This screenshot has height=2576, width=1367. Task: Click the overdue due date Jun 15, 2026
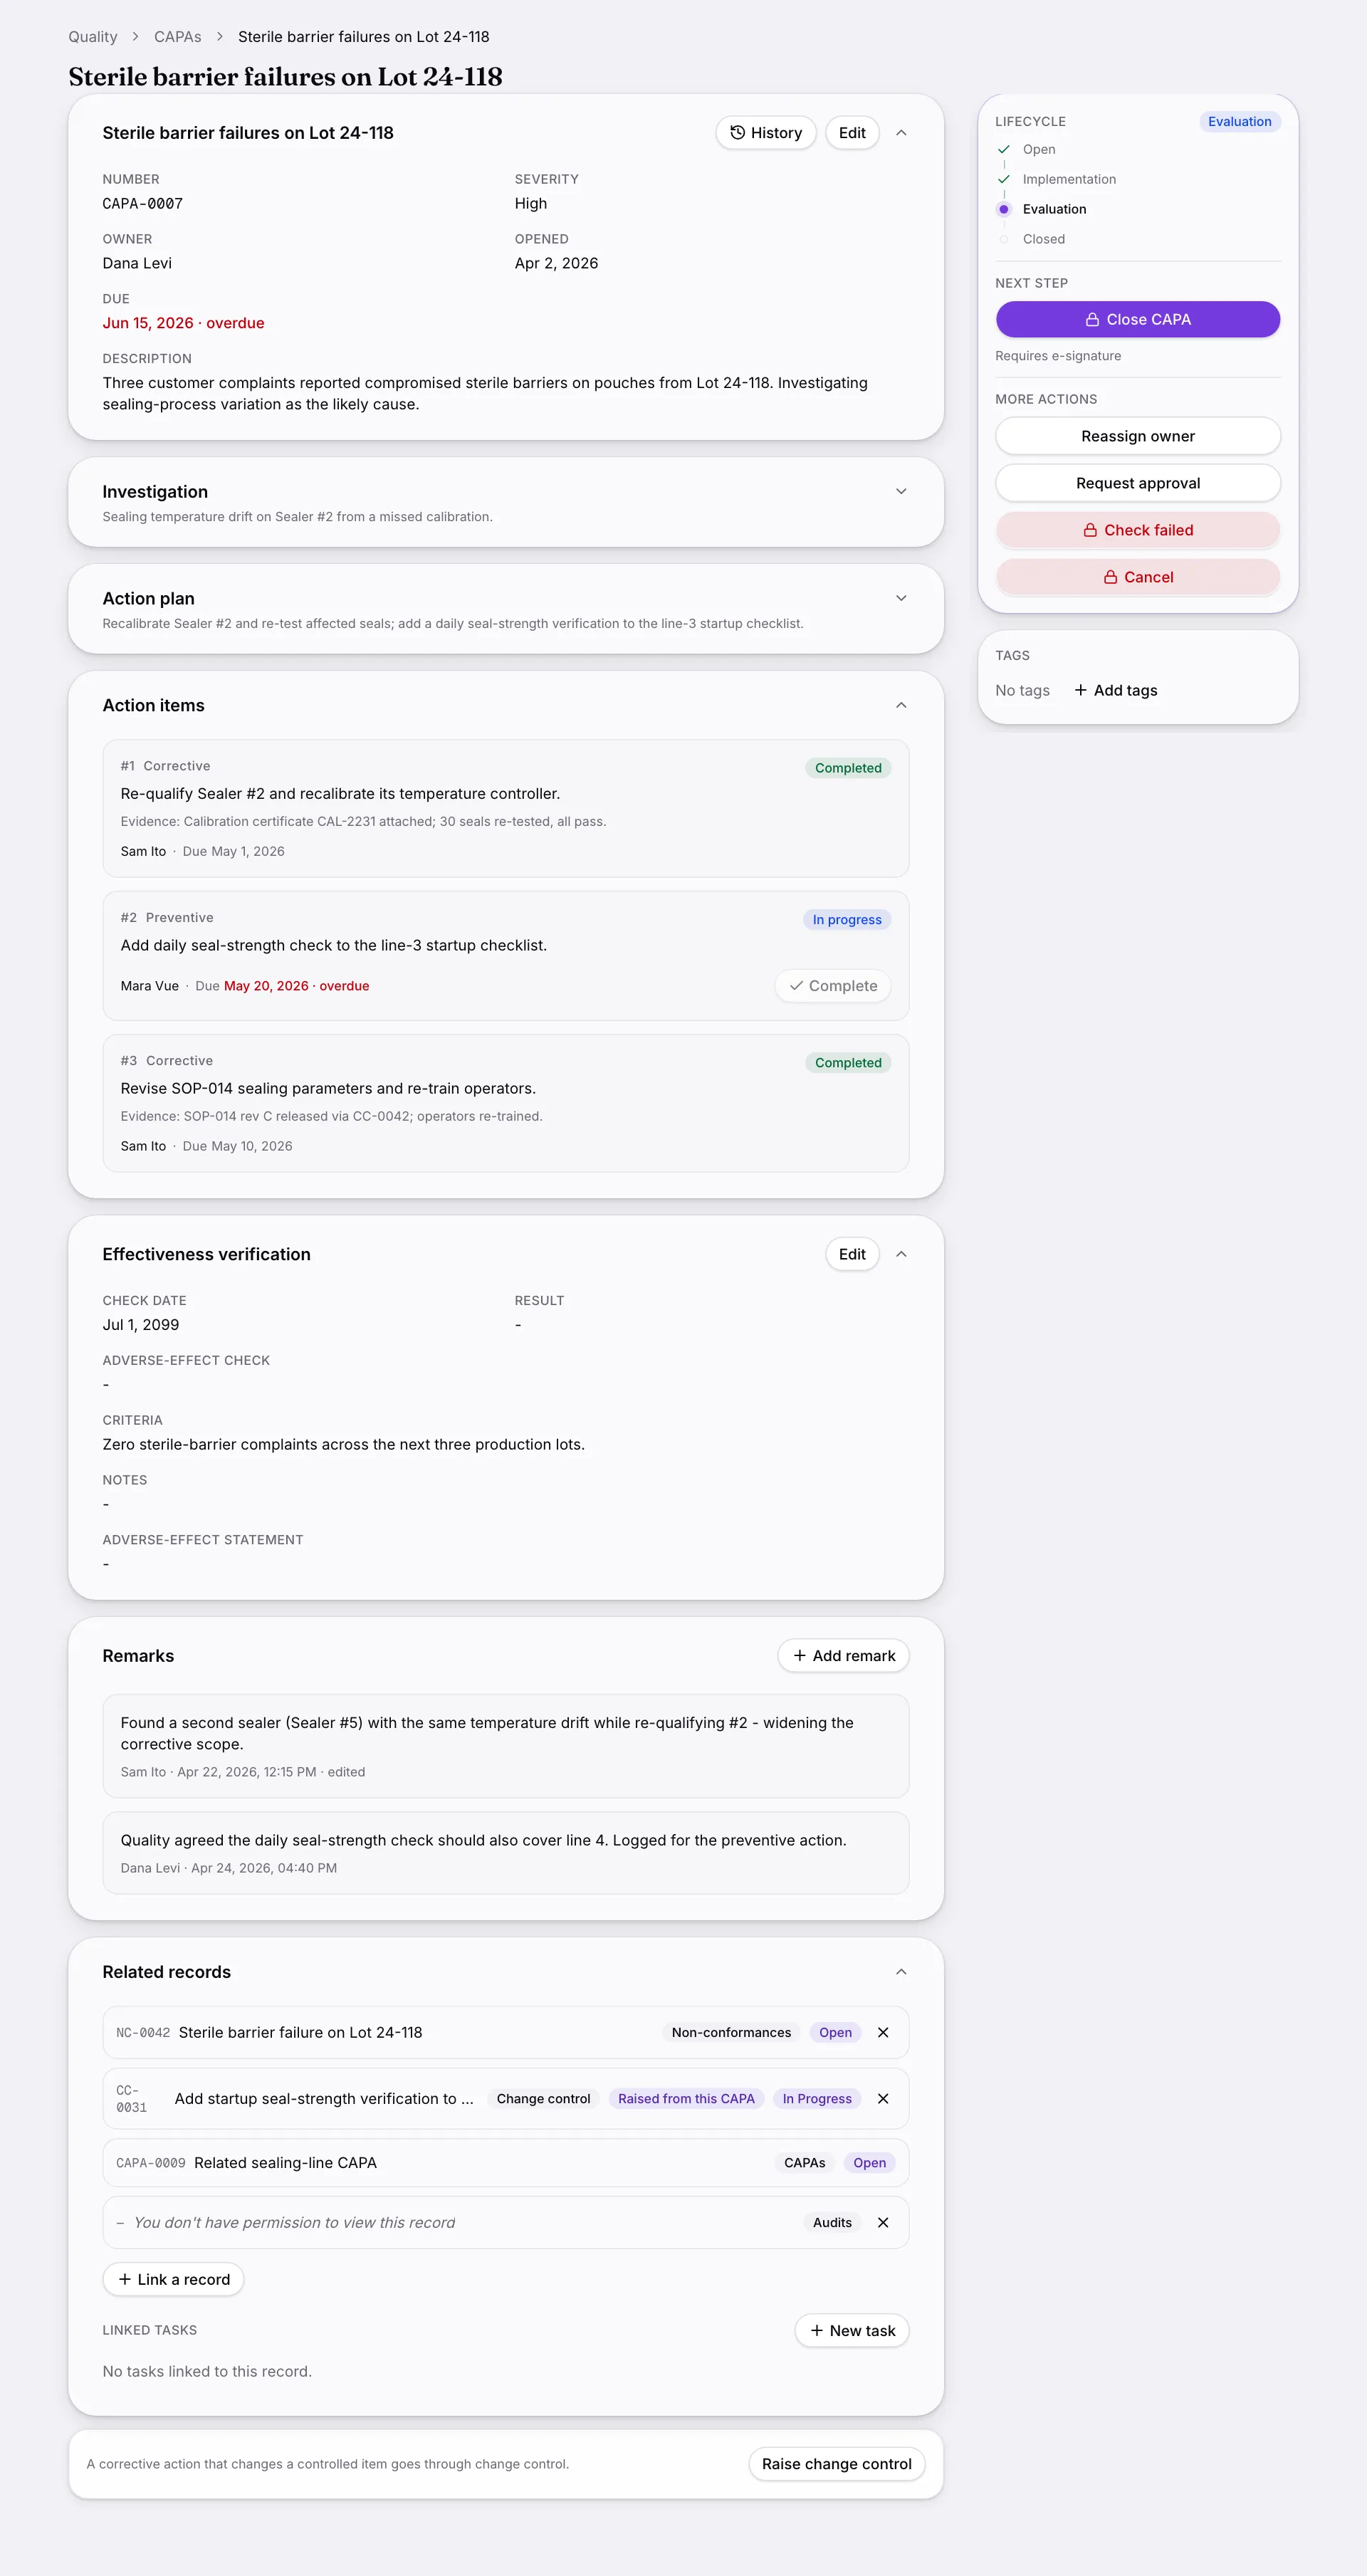click(x=183, y=323)
